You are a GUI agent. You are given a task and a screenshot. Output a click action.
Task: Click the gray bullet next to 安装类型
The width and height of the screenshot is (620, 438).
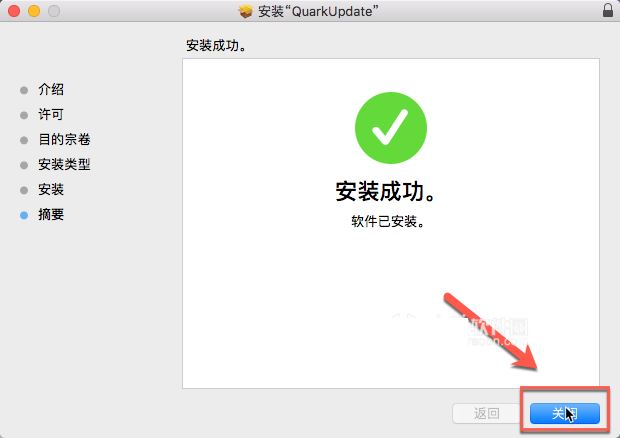tap(24, 165)
